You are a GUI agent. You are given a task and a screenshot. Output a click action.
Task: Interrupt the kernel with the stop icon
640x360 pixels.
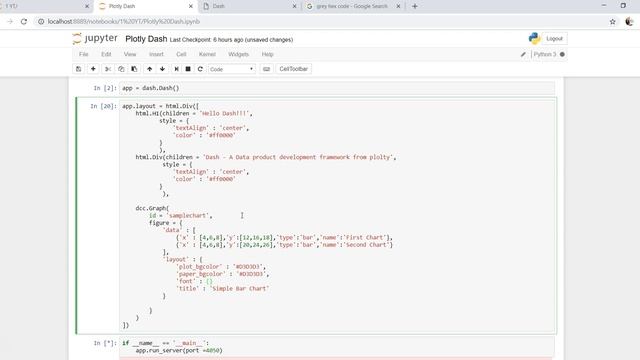188,69
